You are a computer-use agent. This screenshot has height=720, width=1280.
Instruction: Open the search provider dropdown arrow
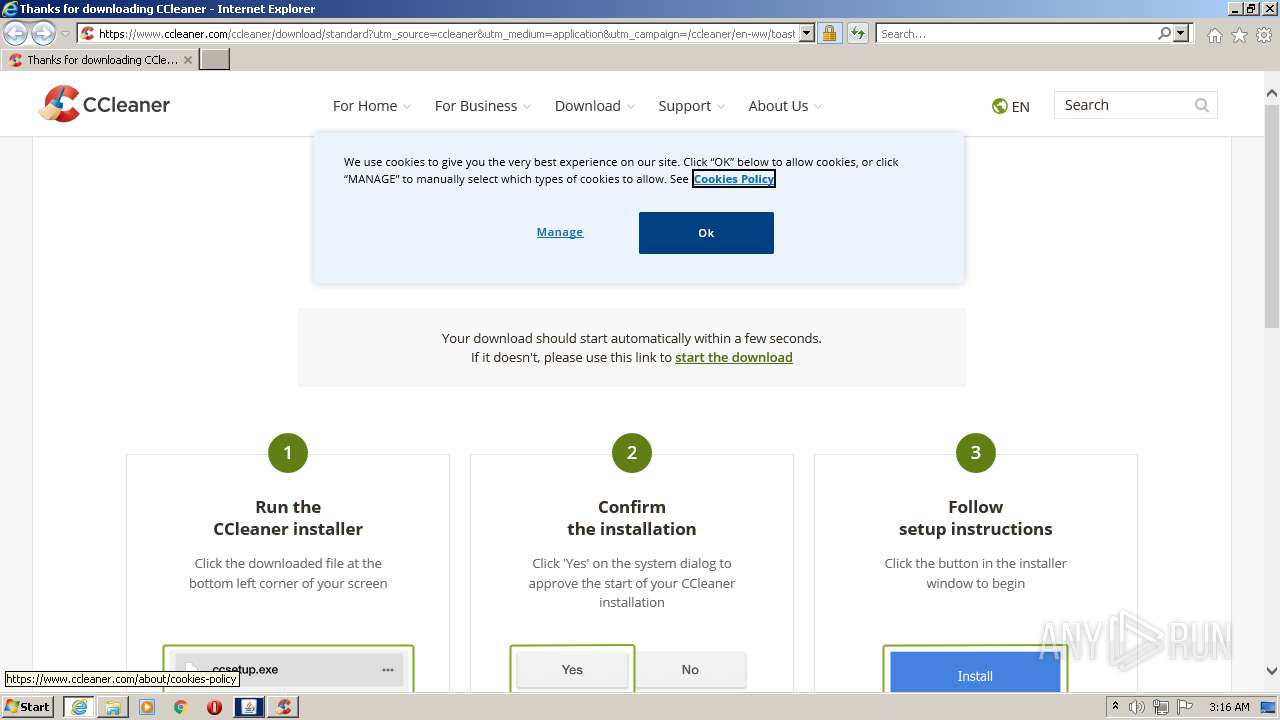click(x=1181, y=34)
